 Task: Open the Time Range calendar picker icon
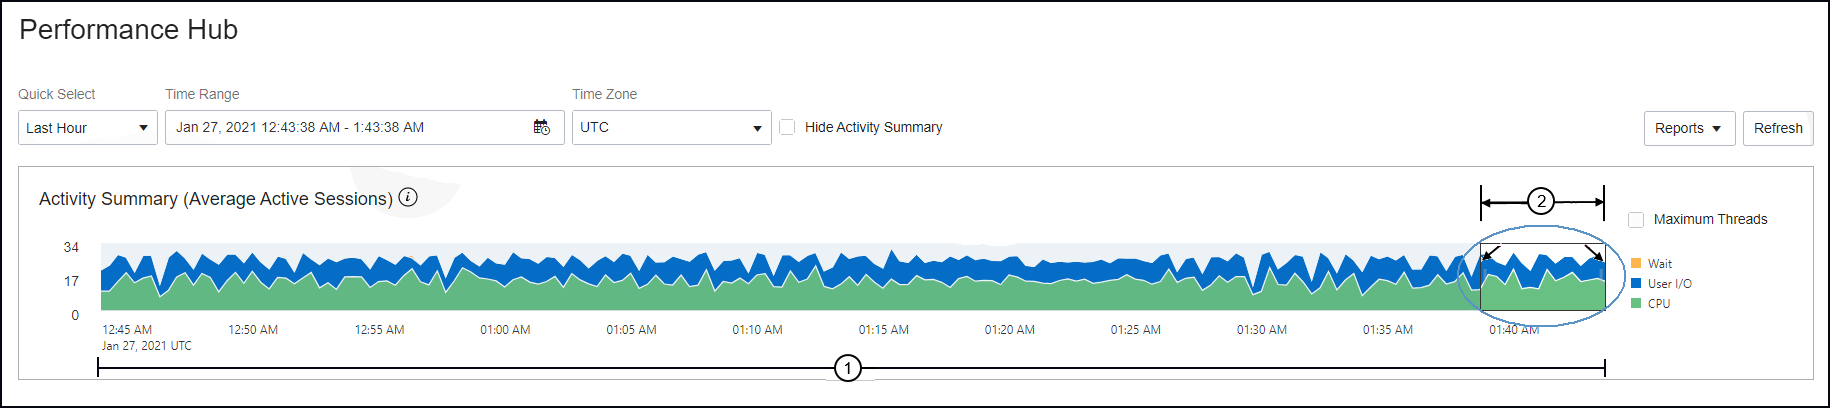click(541, 127)
